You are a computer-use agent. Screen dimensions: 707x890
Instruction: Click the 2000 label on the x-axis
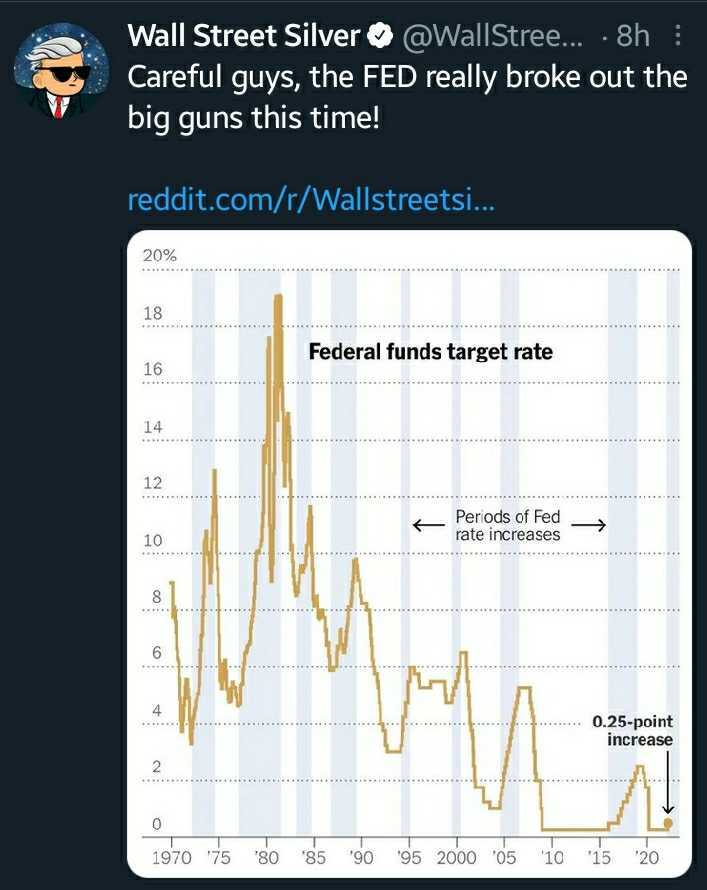point(457,857)
